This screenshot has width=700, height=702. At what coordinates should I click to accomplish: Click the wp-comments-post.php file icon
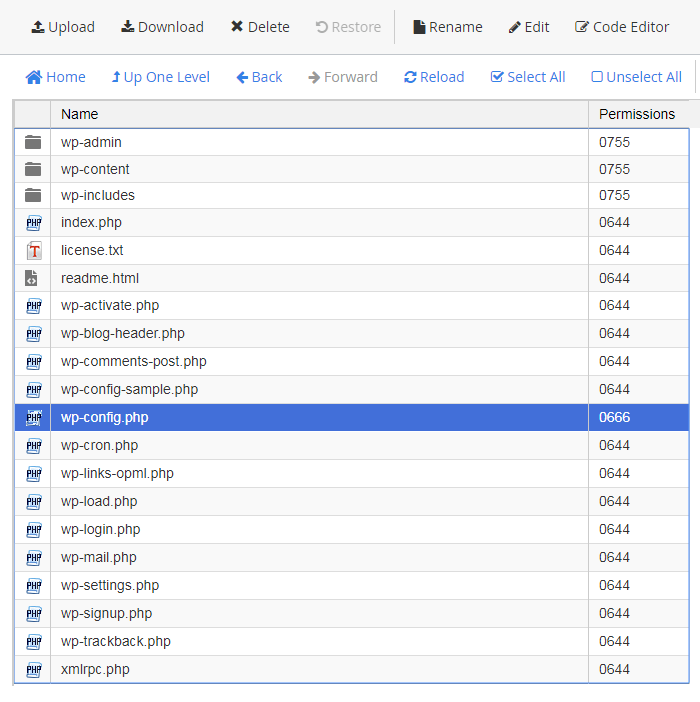pos(34,362)
